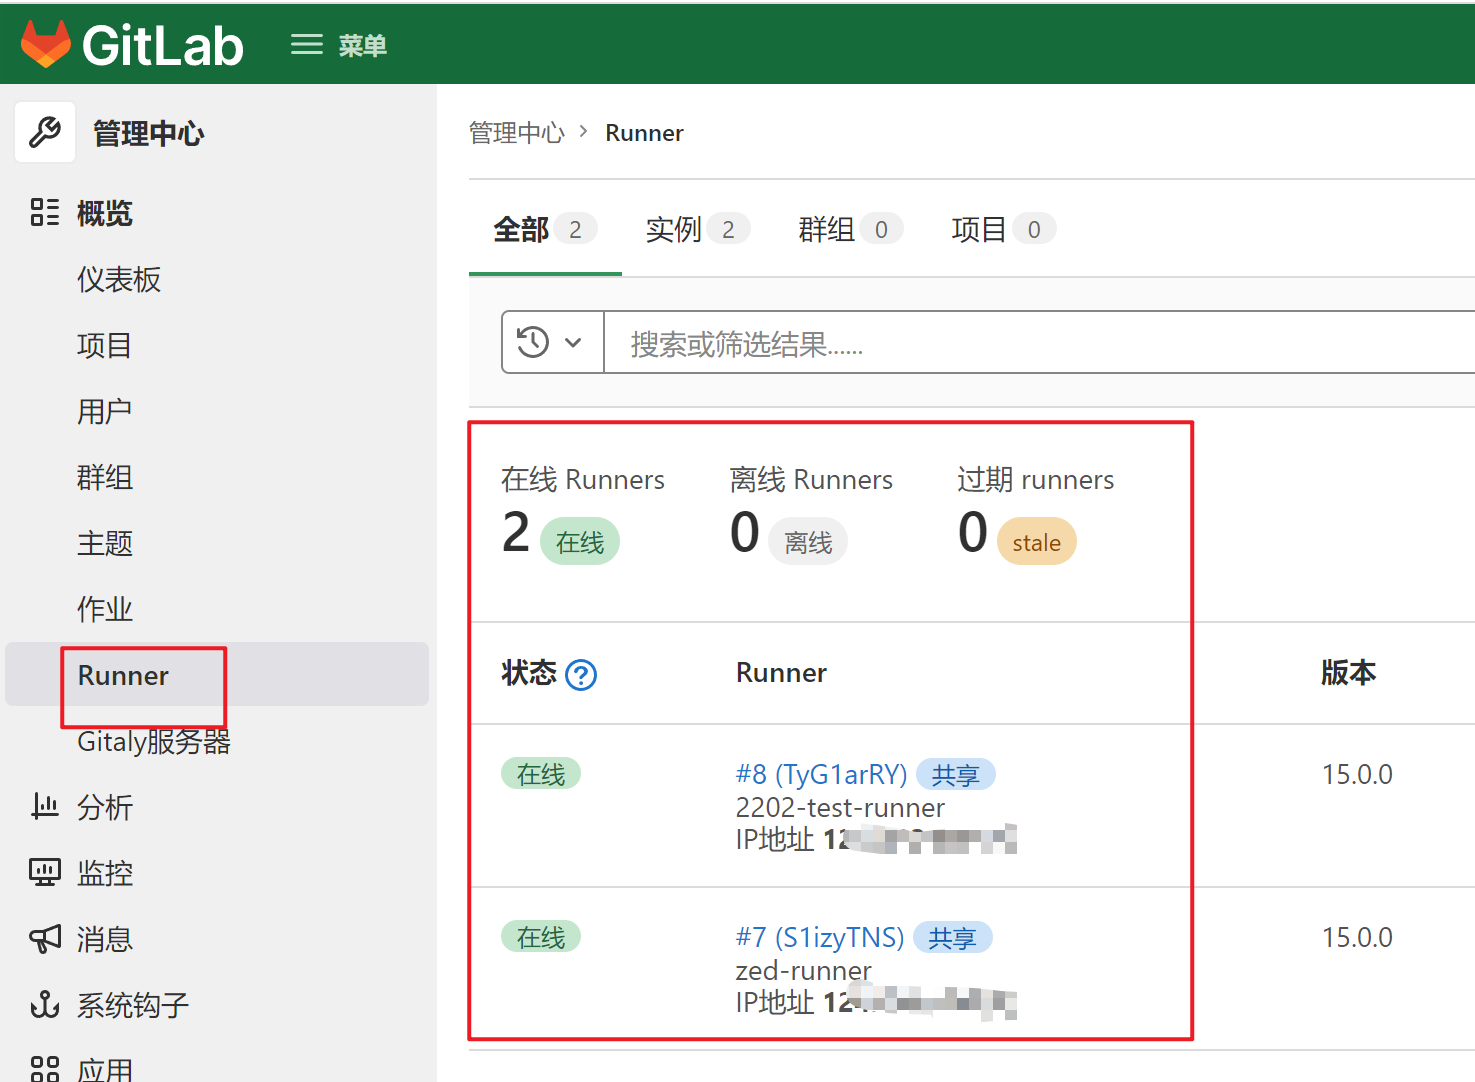Screen dimensions: 1475x1082
Task: Click 共享 badge of runner #8
Action: 955,775
